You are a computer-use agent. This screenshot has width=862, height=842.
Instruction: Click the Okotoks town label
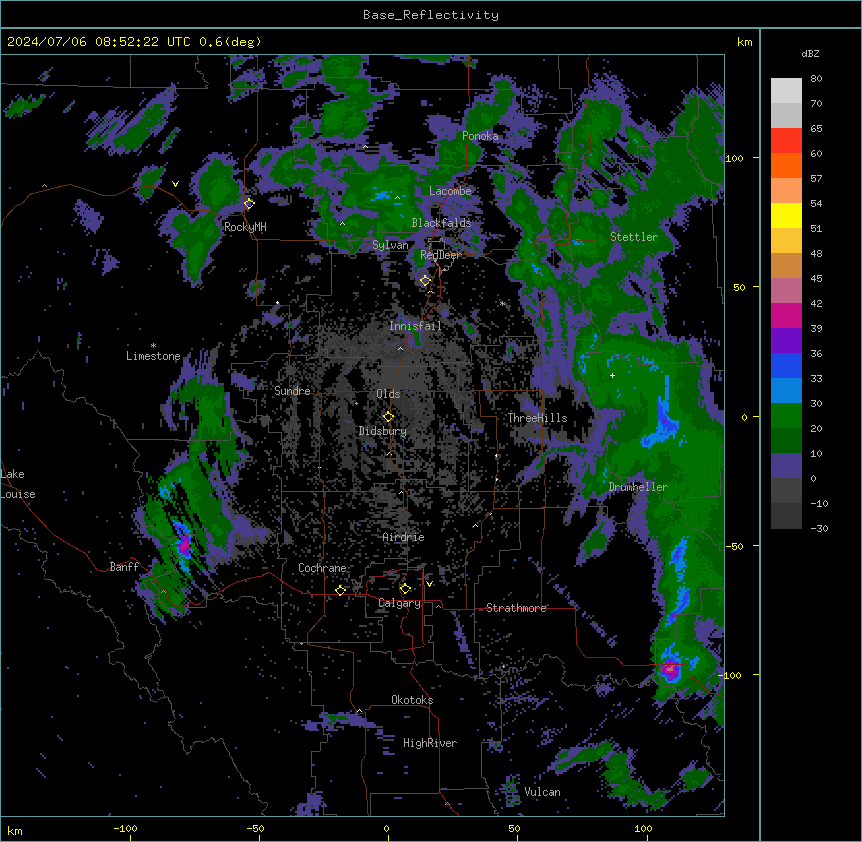[412, 700]
